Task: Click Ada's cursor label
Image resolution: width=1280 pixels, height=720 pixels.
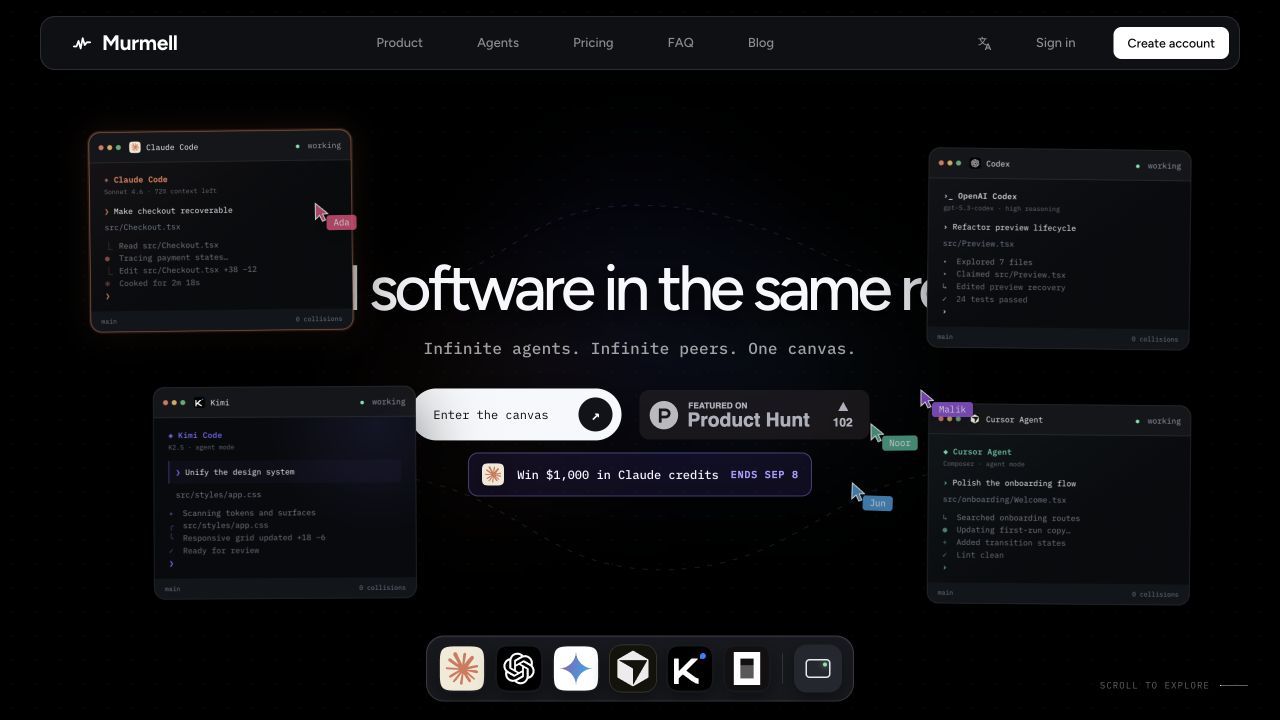Action: point(341,222)
